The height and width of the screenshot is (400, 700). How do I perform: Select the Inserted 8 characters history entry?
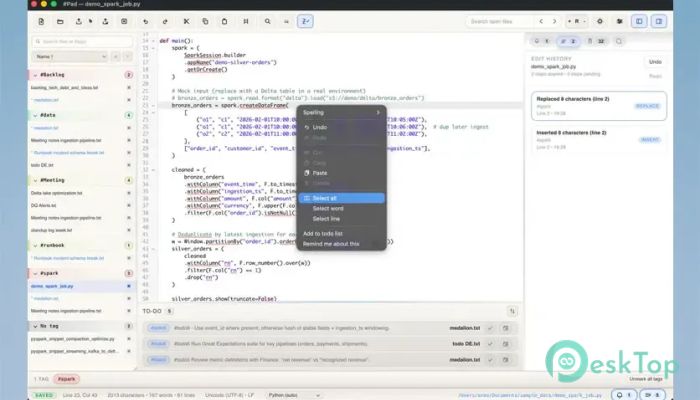[599, 140]
